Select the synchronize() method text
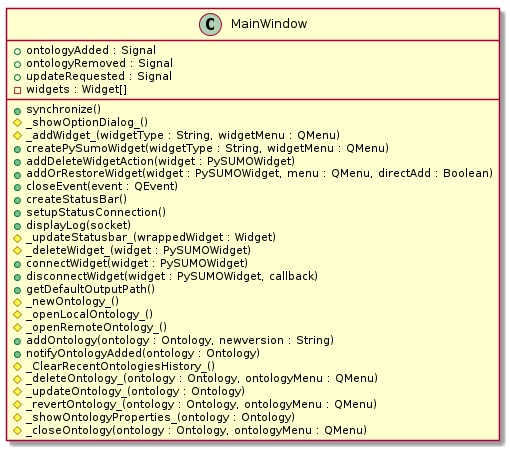Screen dimensions: 510x451 [64, 109]
